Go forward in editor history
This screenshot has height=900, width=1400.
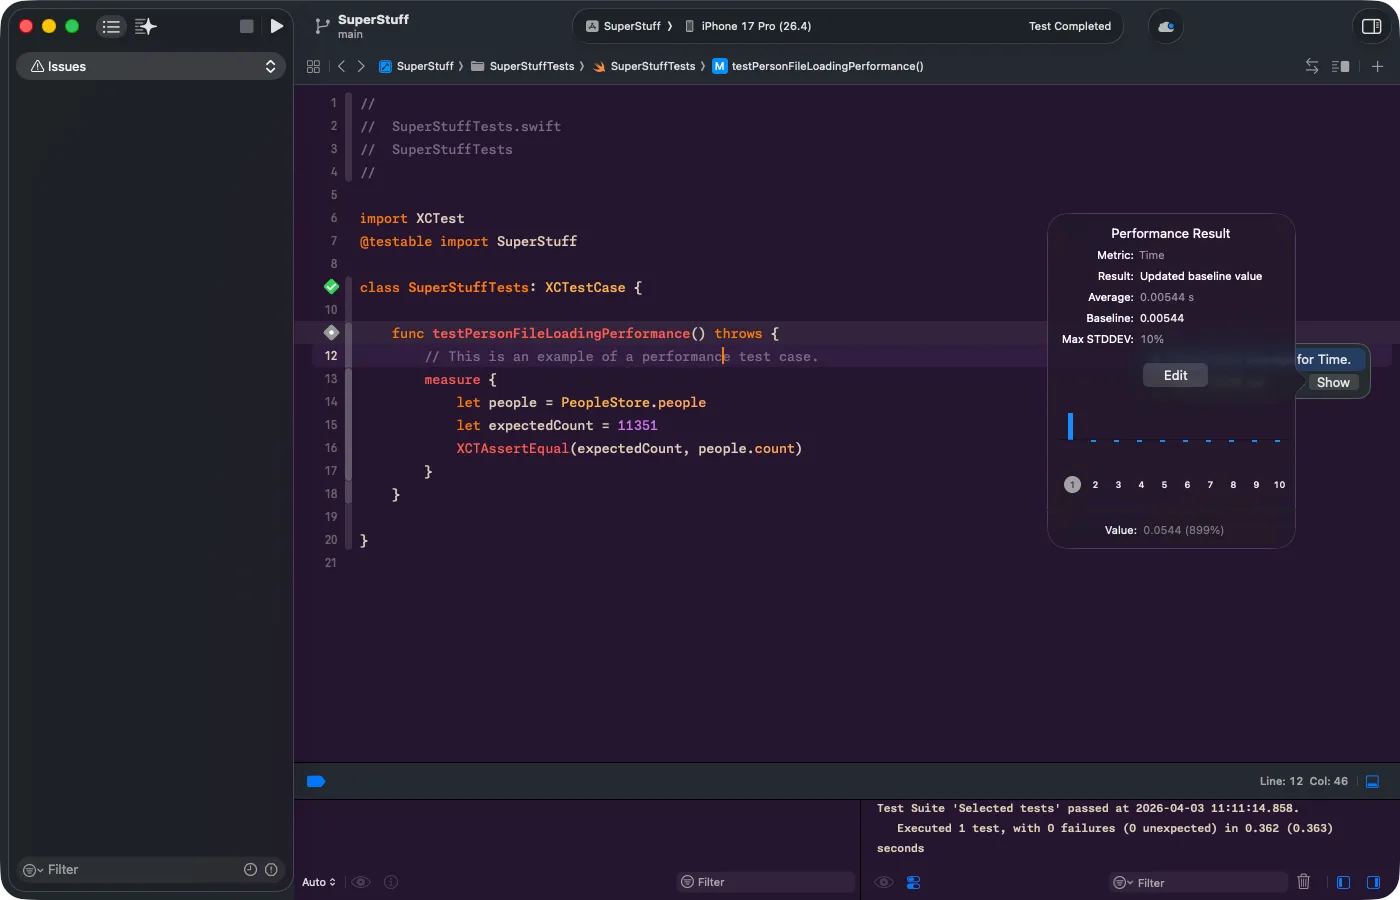(361, 66)
